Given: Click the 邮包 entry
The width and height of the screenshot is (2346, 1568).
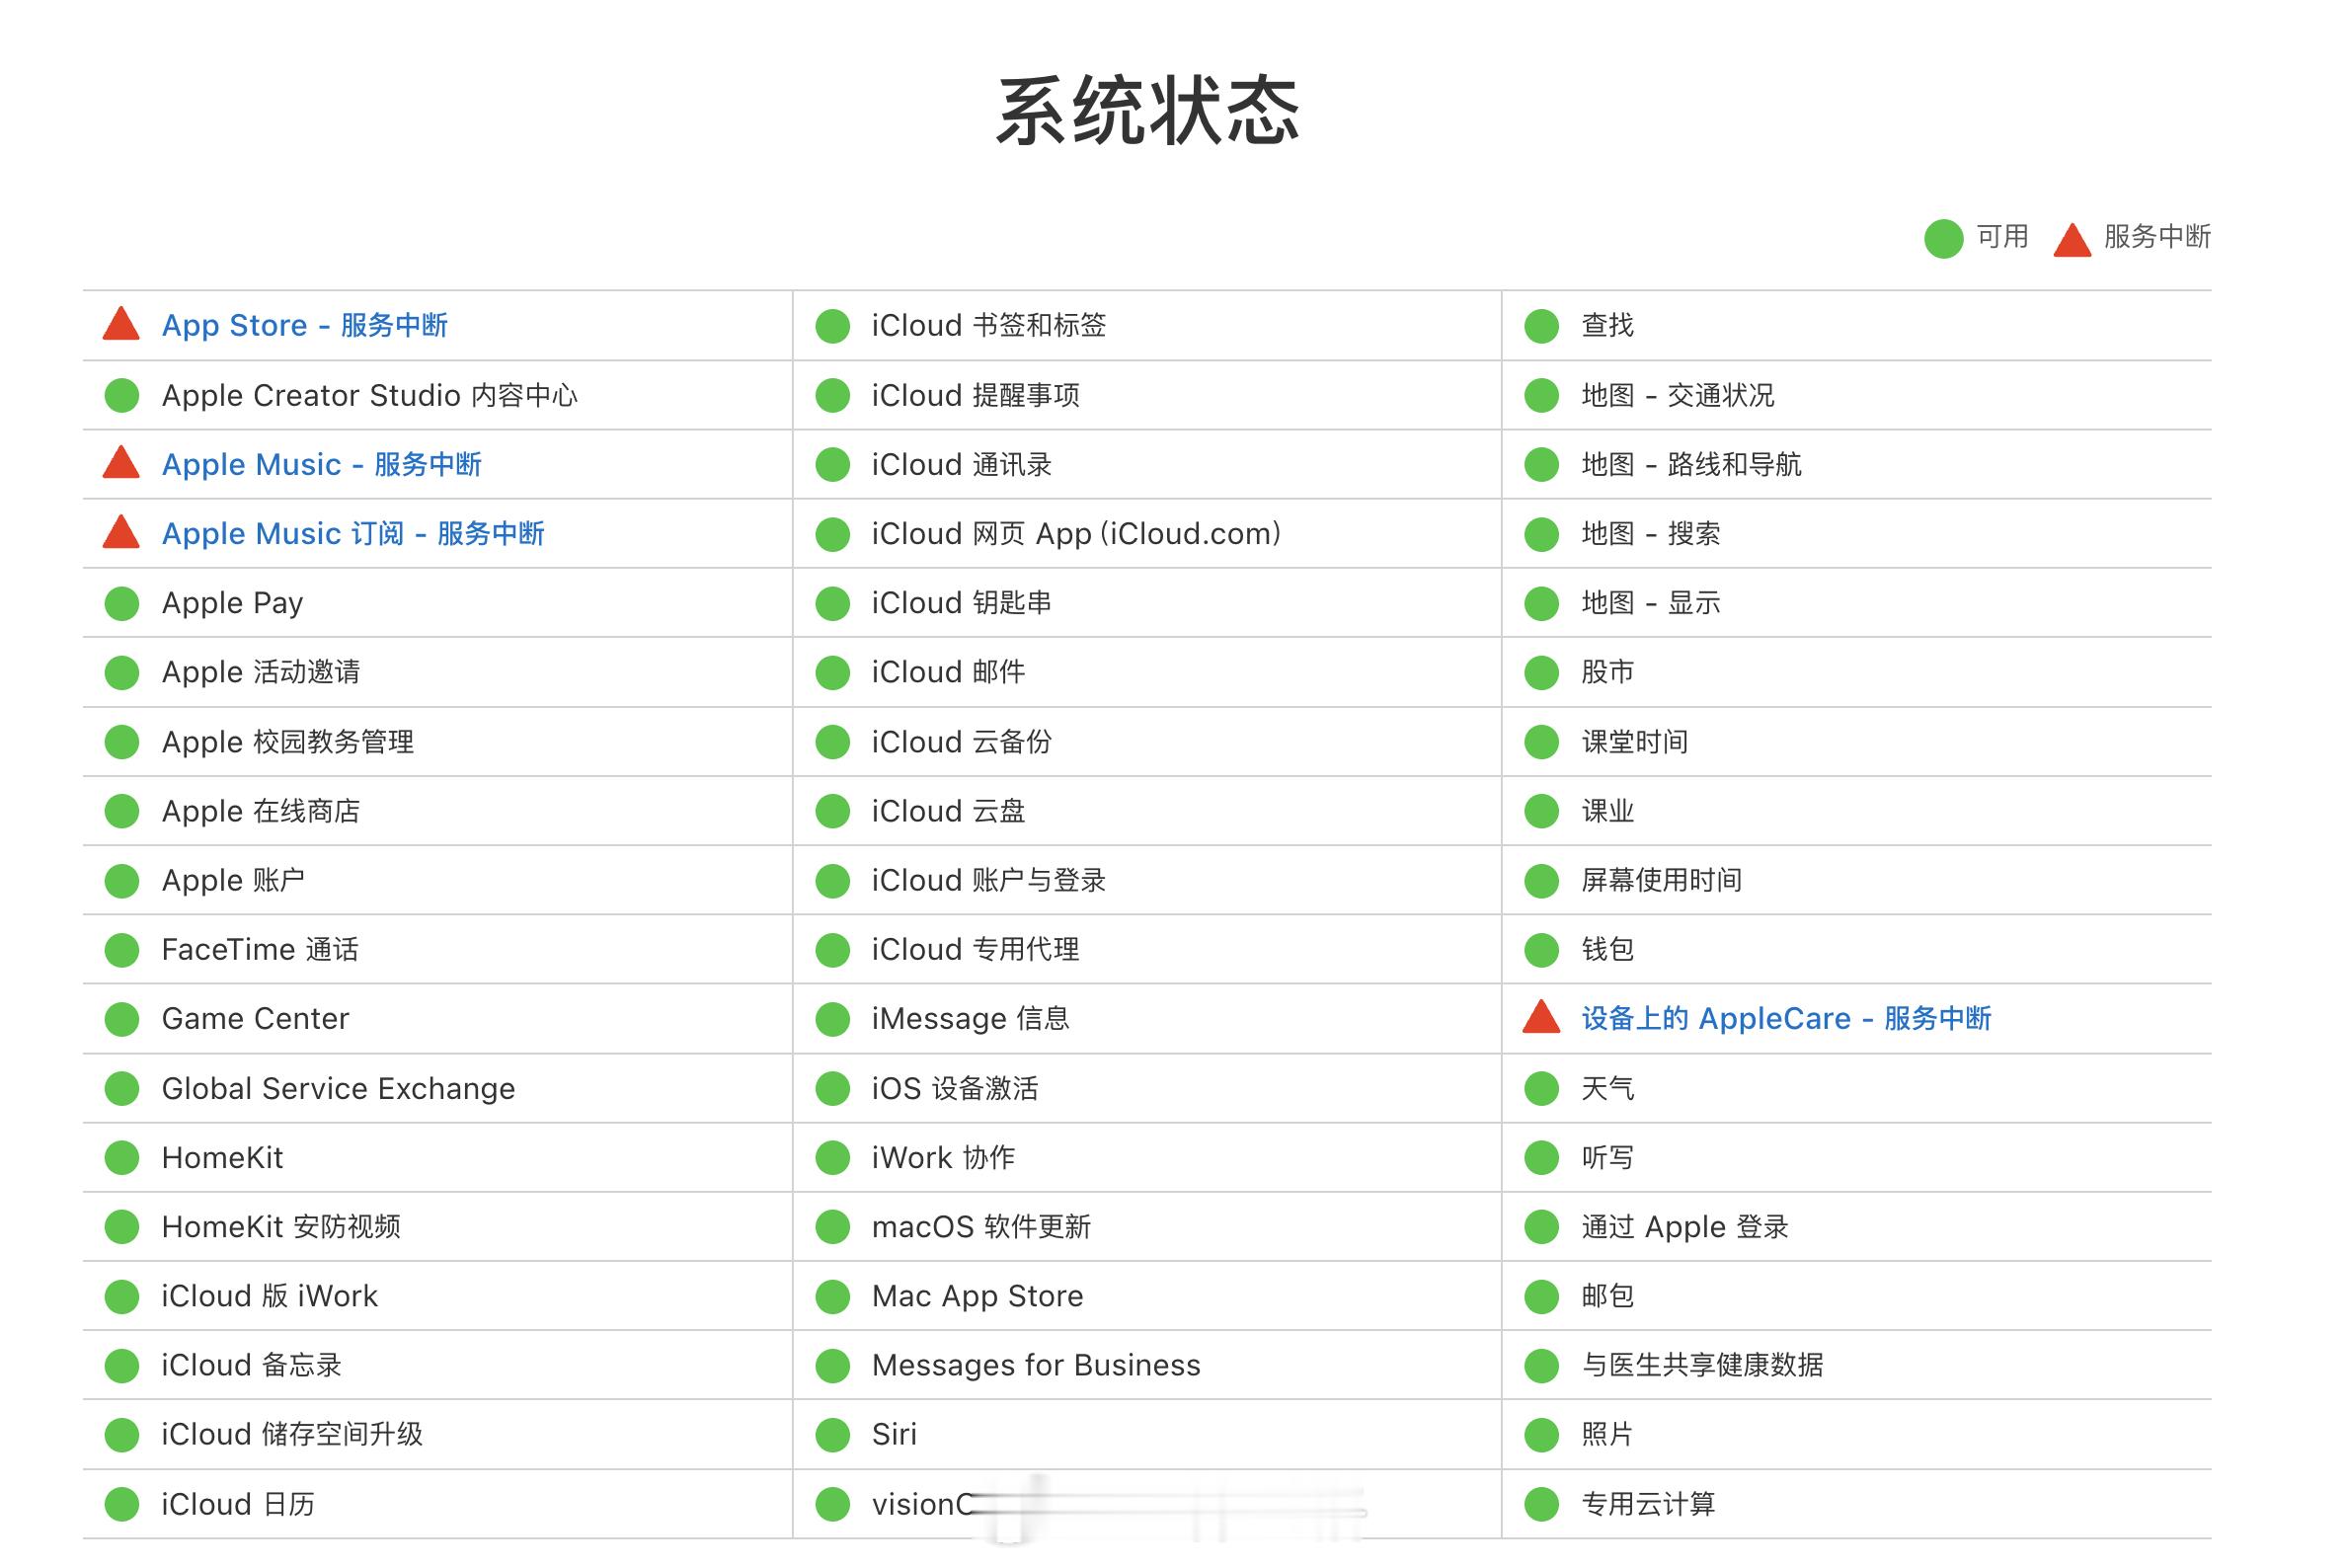Looking at the screenshot, I should (1608, 1296).
